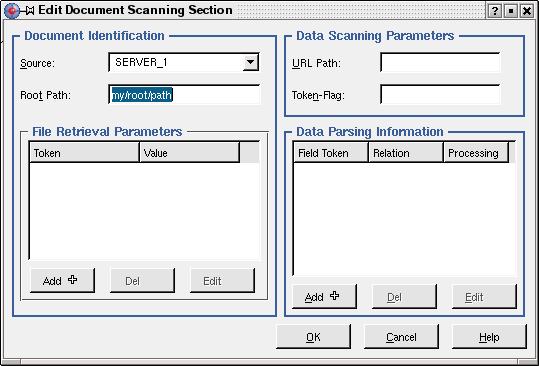Cancel the Edit Document Scanning dialog
The width and height of the screenshot is (539, 366).
[x=401, y=337]
